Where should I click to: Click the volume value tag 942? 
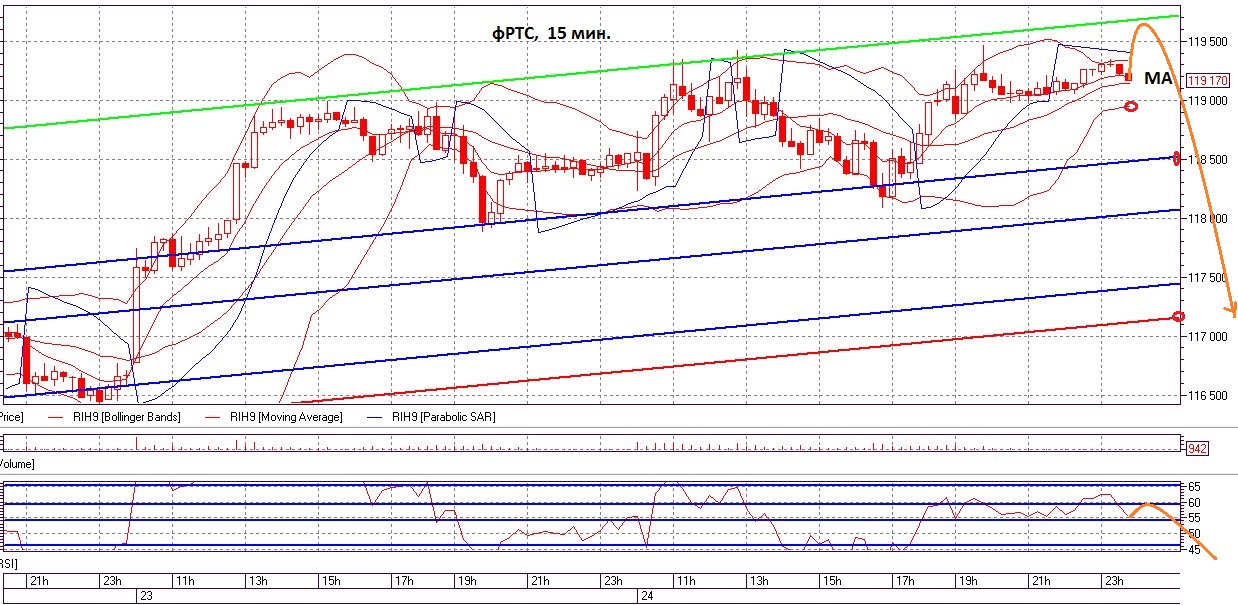(x=1196, y=449)
